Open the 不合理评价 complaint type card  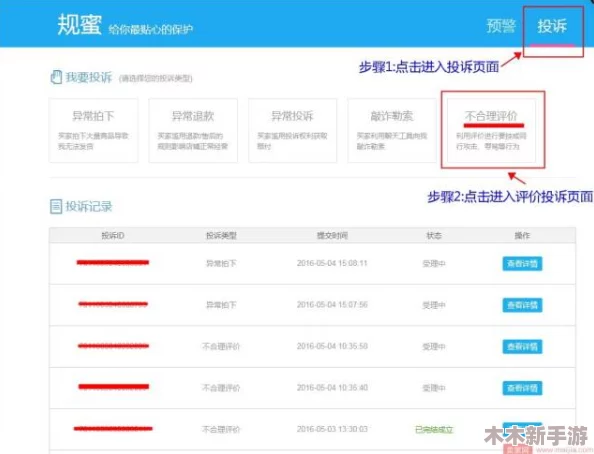(491, 130)
